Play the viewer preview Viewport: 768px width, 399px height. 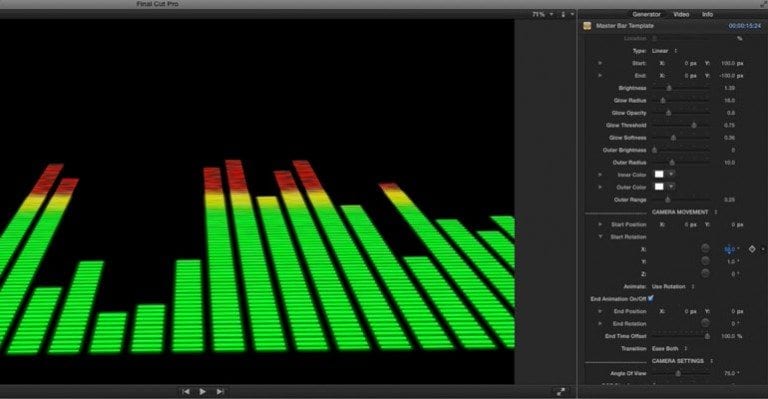coord(202,391)
